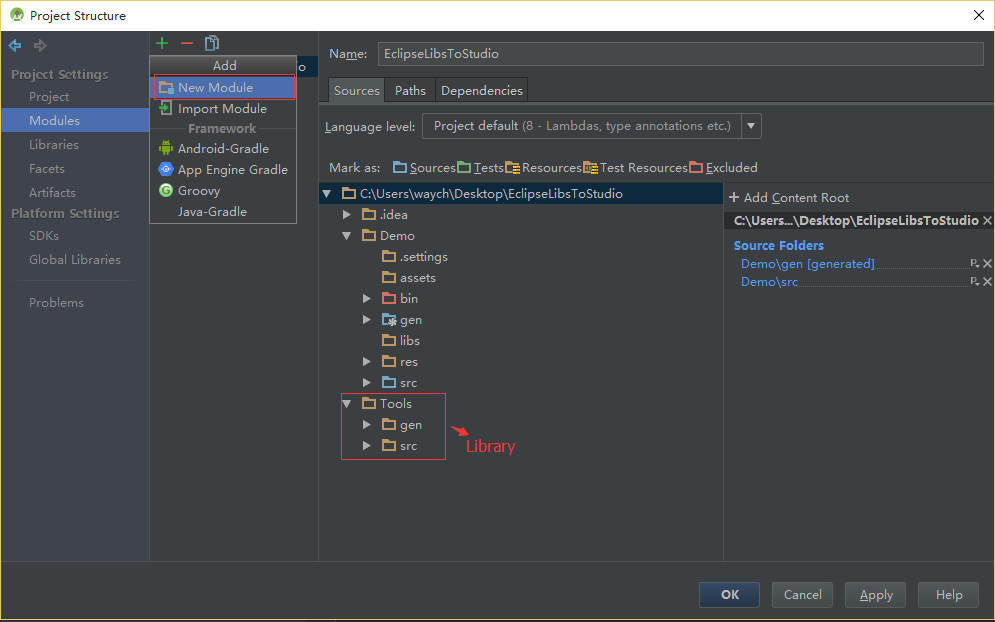Expand the res folder
Image resolution: width=995 pixels, height=622 pixels.
pyautogui.click(x=367, y=362)
